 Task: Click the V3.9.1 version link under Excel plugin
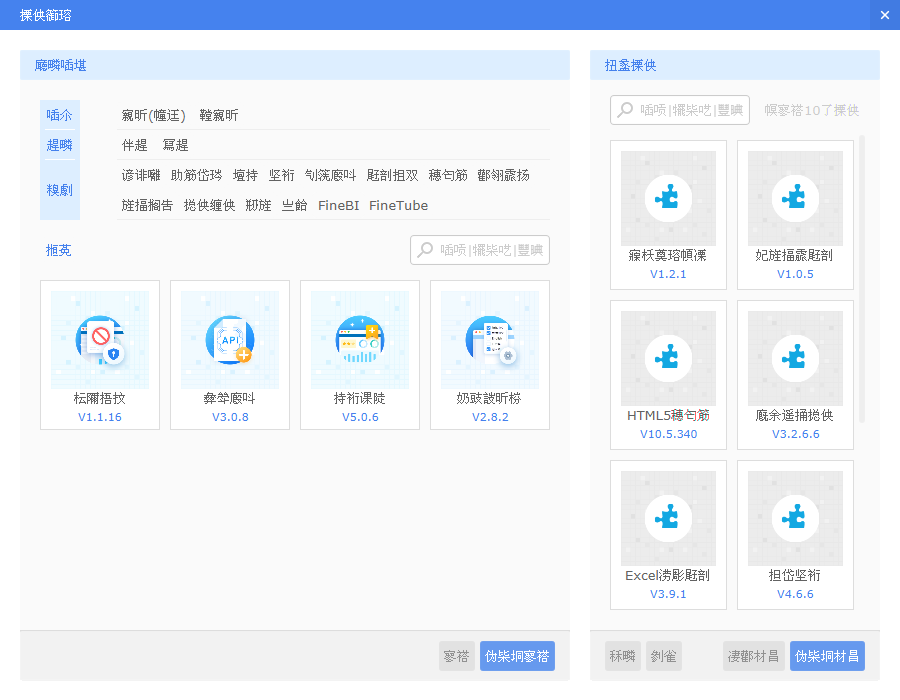668,594
